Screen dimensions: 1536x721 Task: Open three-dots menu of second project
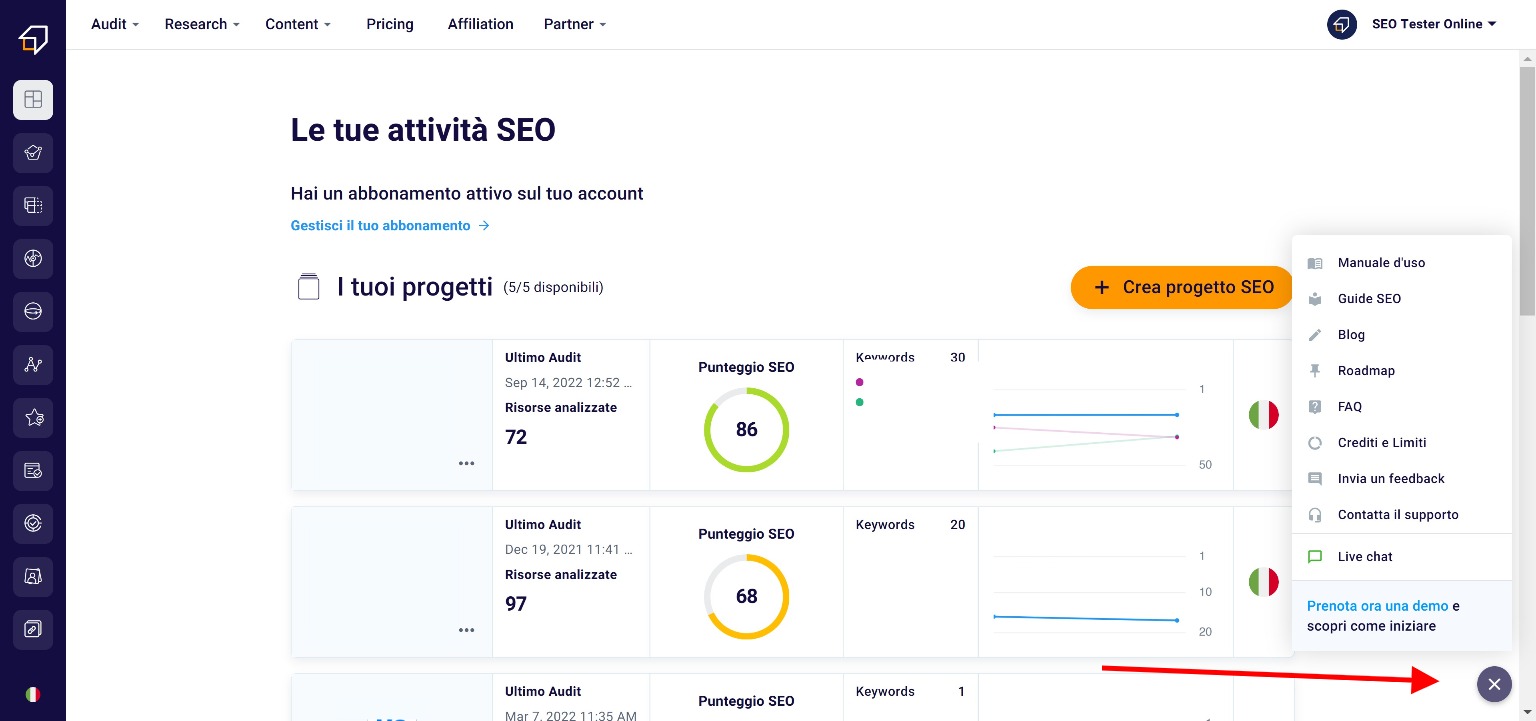click(x=466, y=630)
